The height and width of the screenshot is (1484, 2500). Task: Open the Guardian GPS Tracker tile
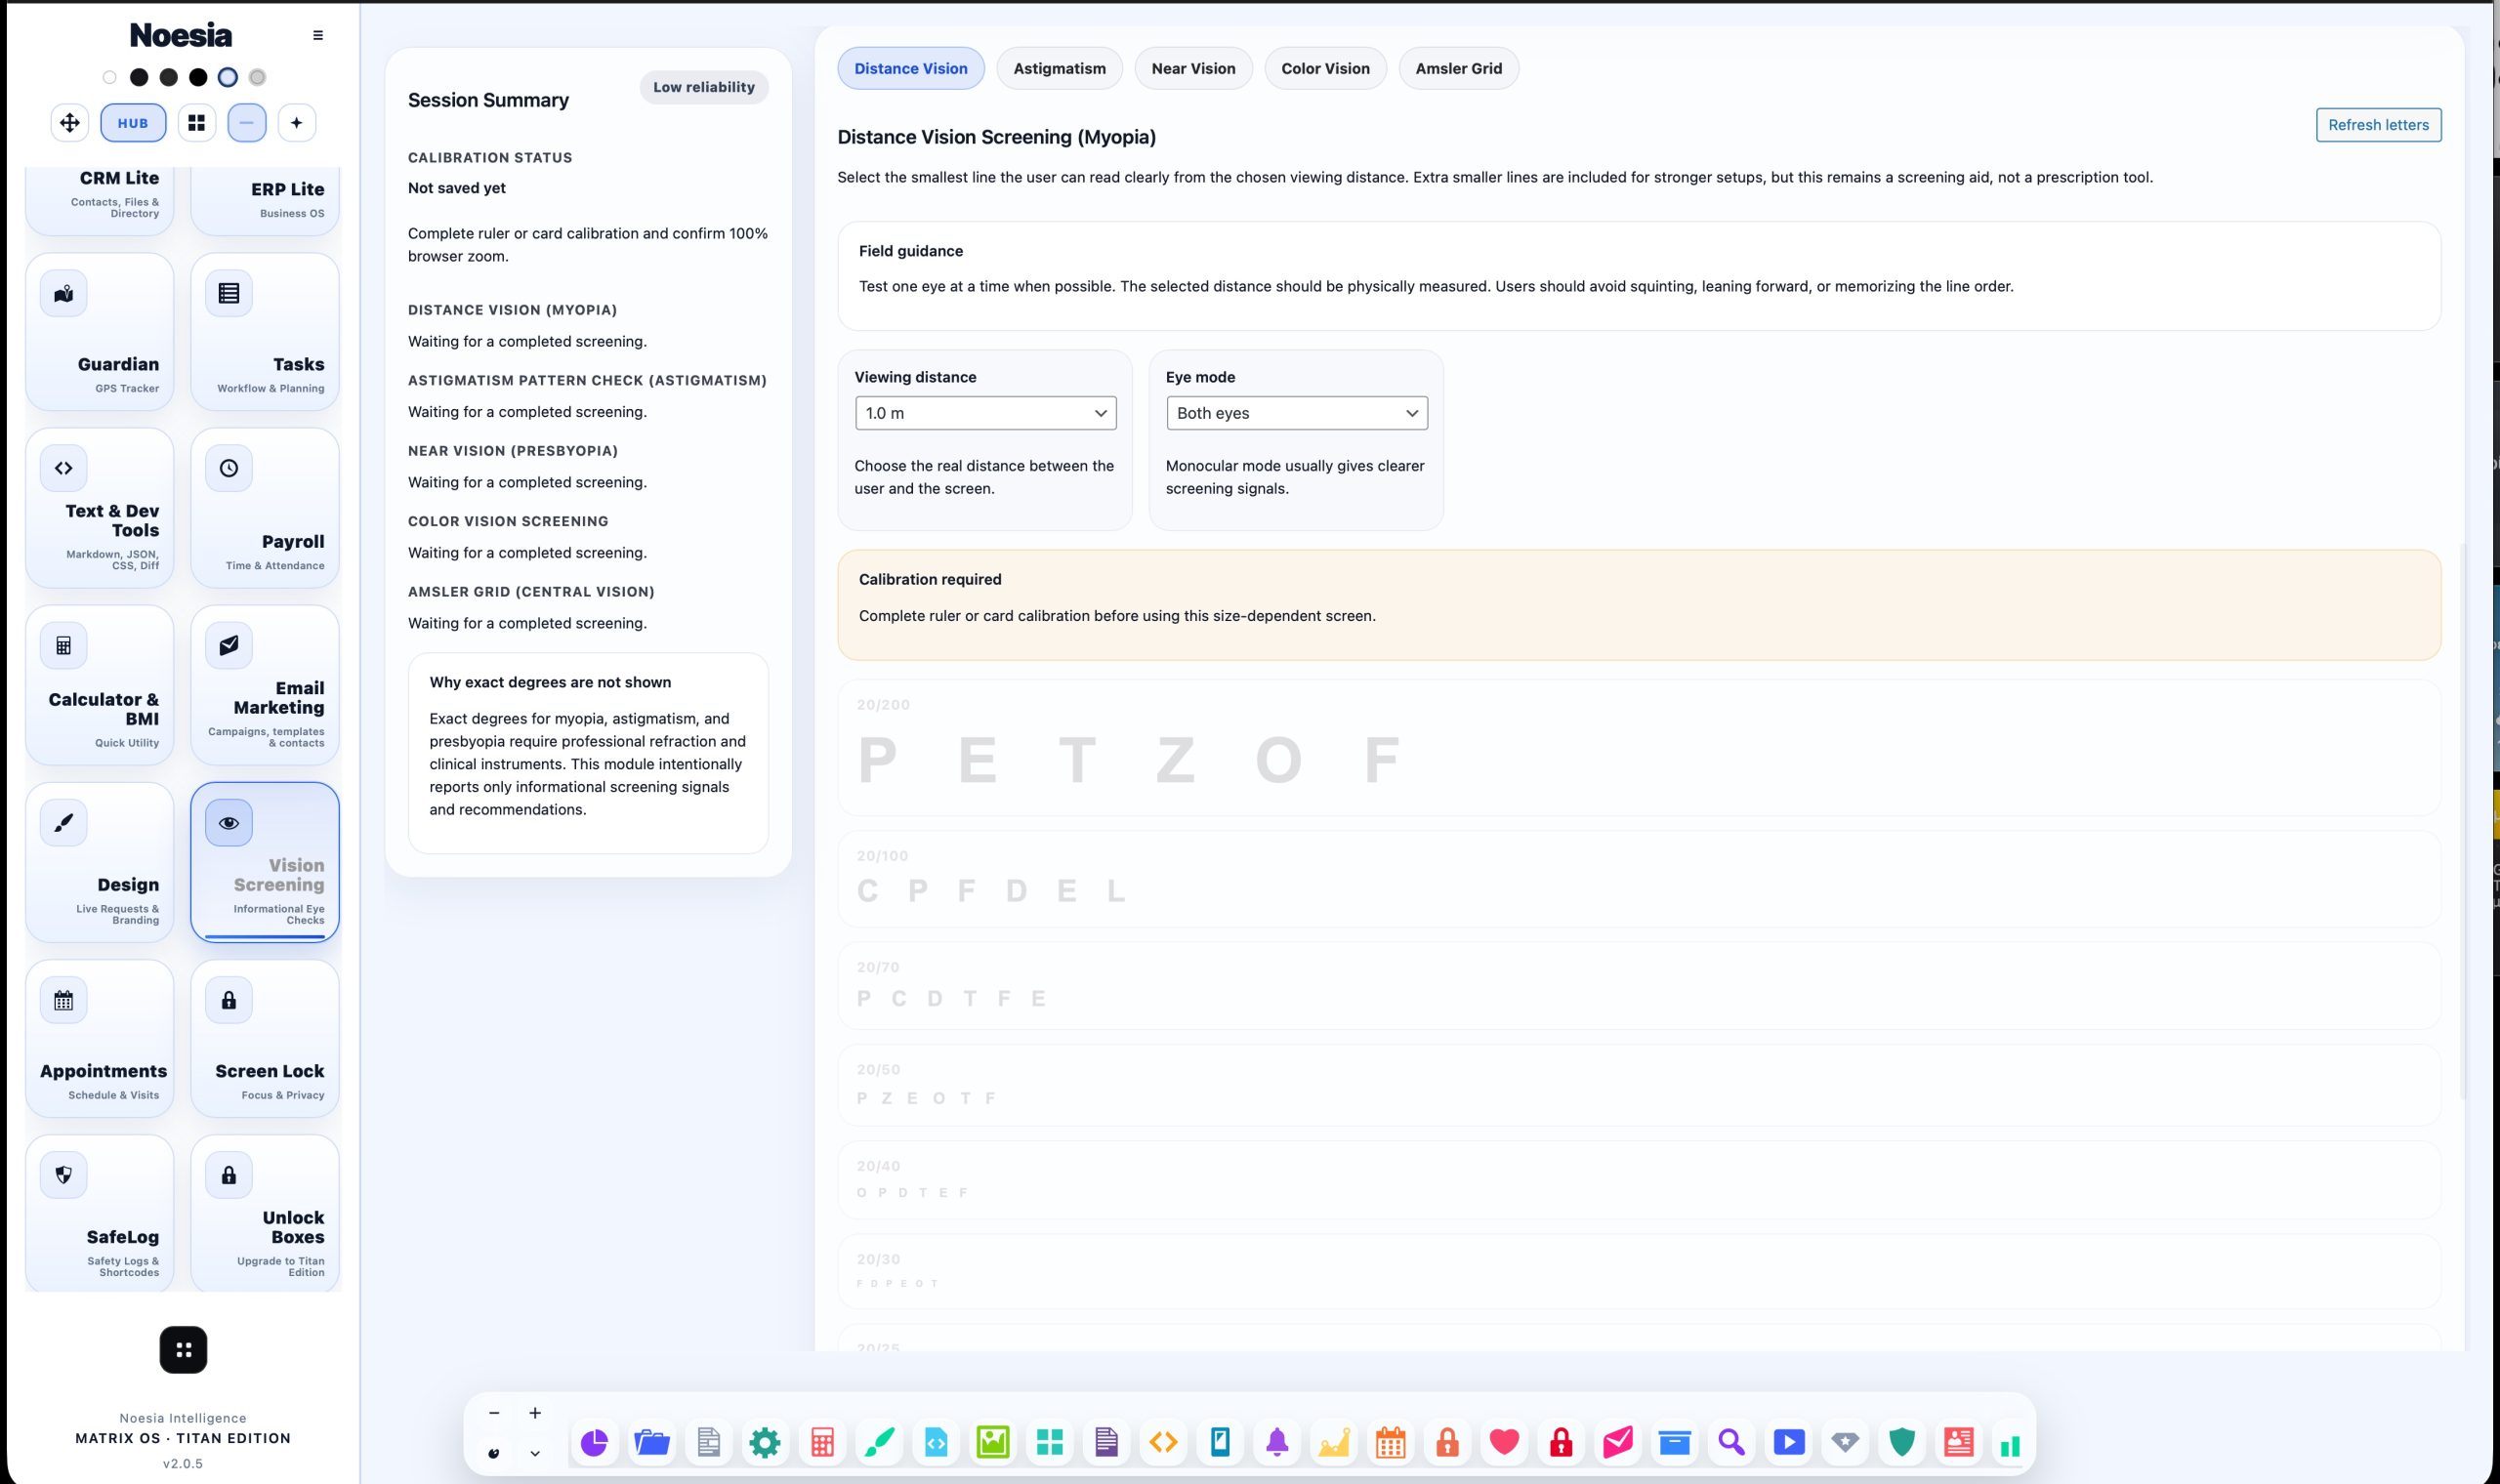100,332
